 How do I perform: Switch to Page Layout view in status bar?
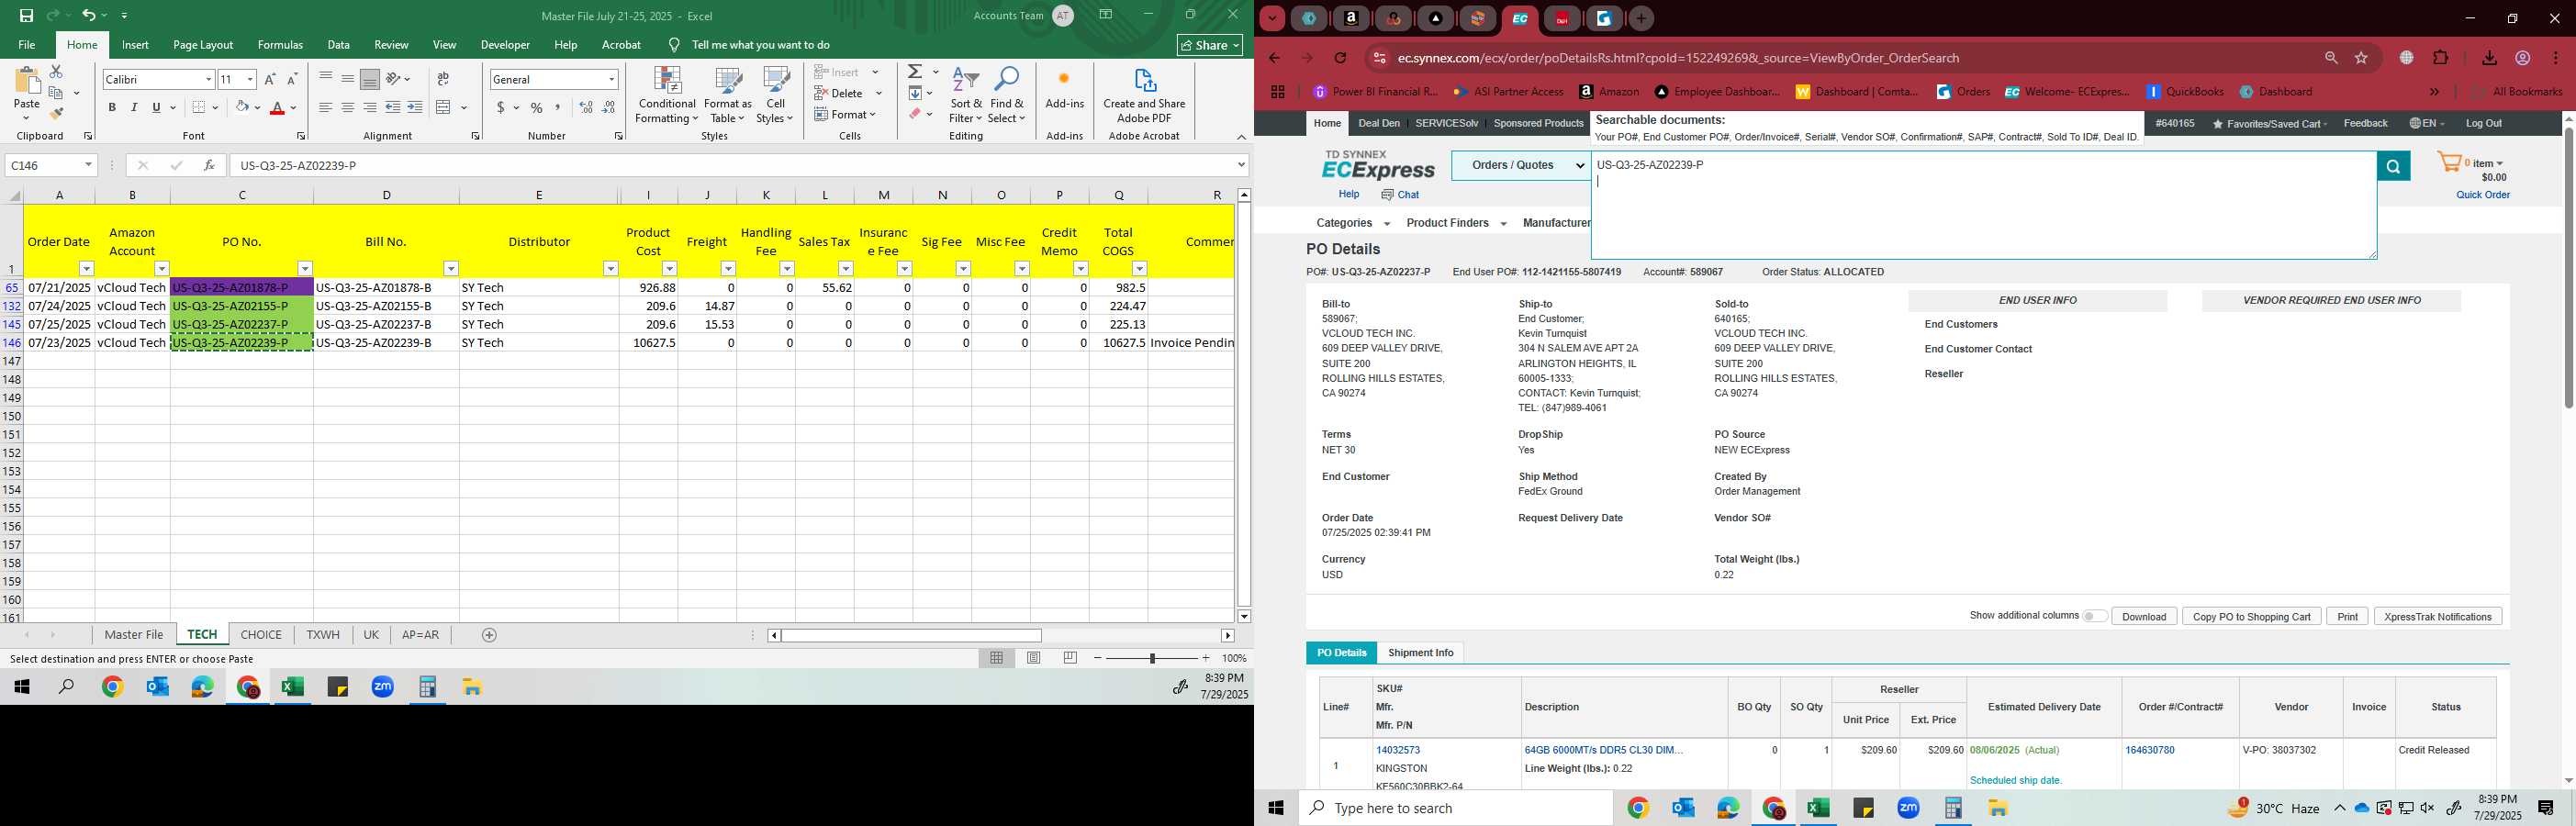pos(1034,658)
